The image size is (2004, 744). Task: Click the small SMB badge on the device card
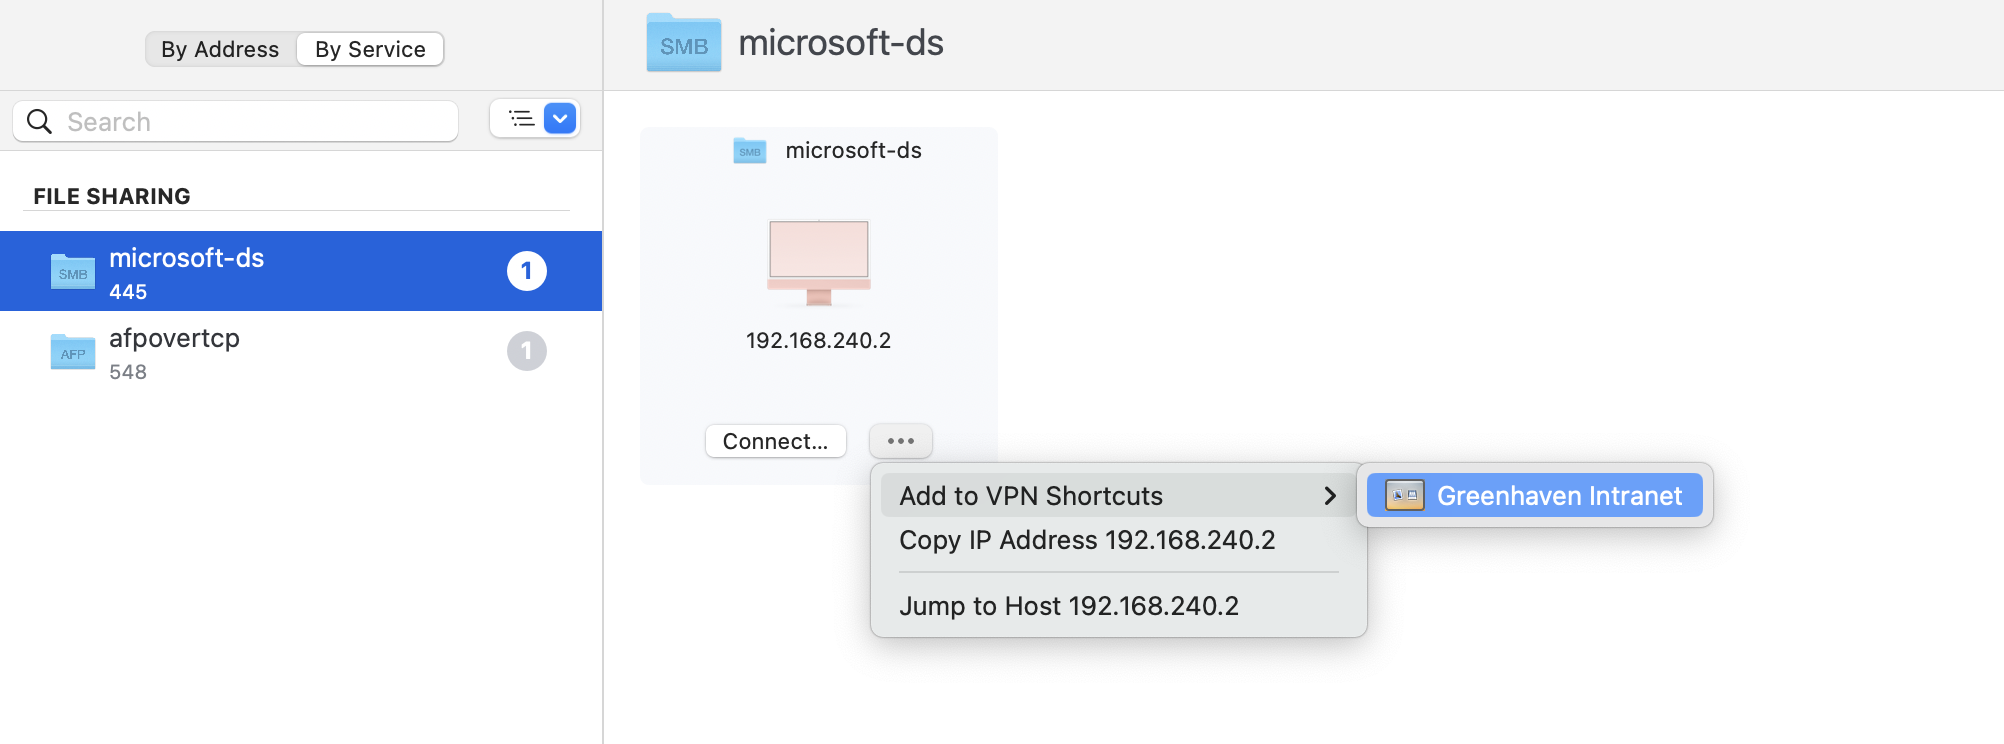(749, 150)
